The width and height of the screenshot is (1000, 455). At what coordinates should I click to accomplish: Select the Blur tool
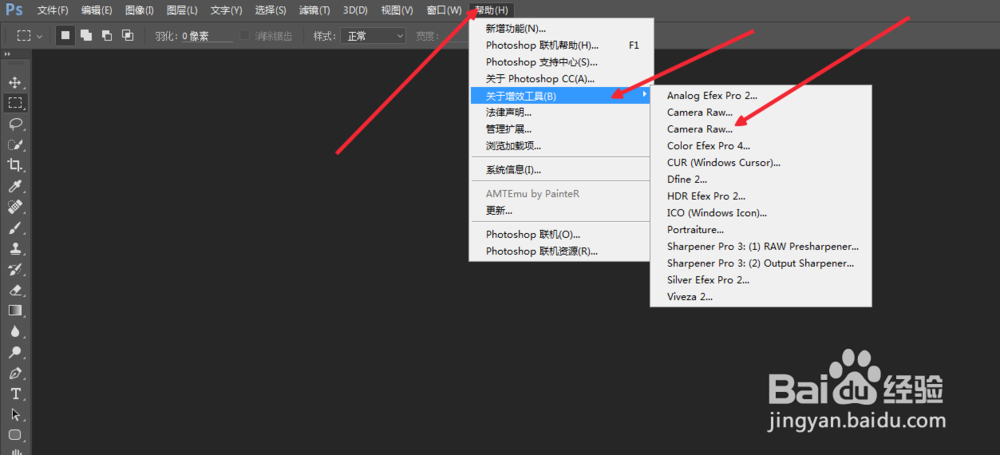[15, 331]
